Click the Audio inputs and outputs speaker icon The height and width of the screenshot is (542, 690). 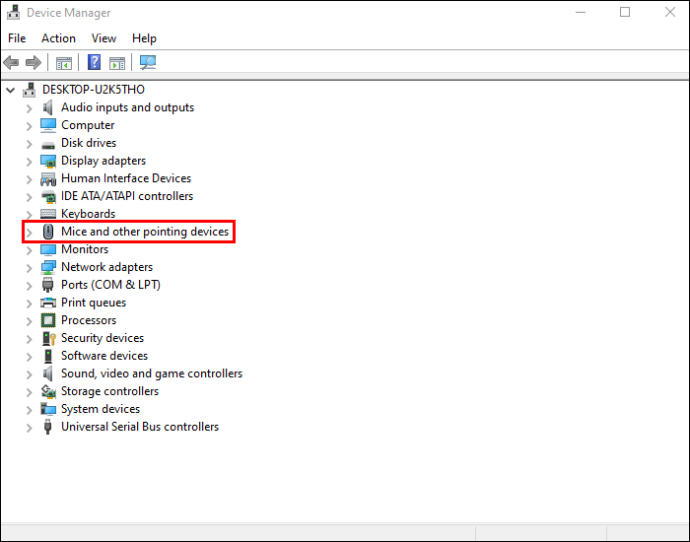click(x=48, y=107)
